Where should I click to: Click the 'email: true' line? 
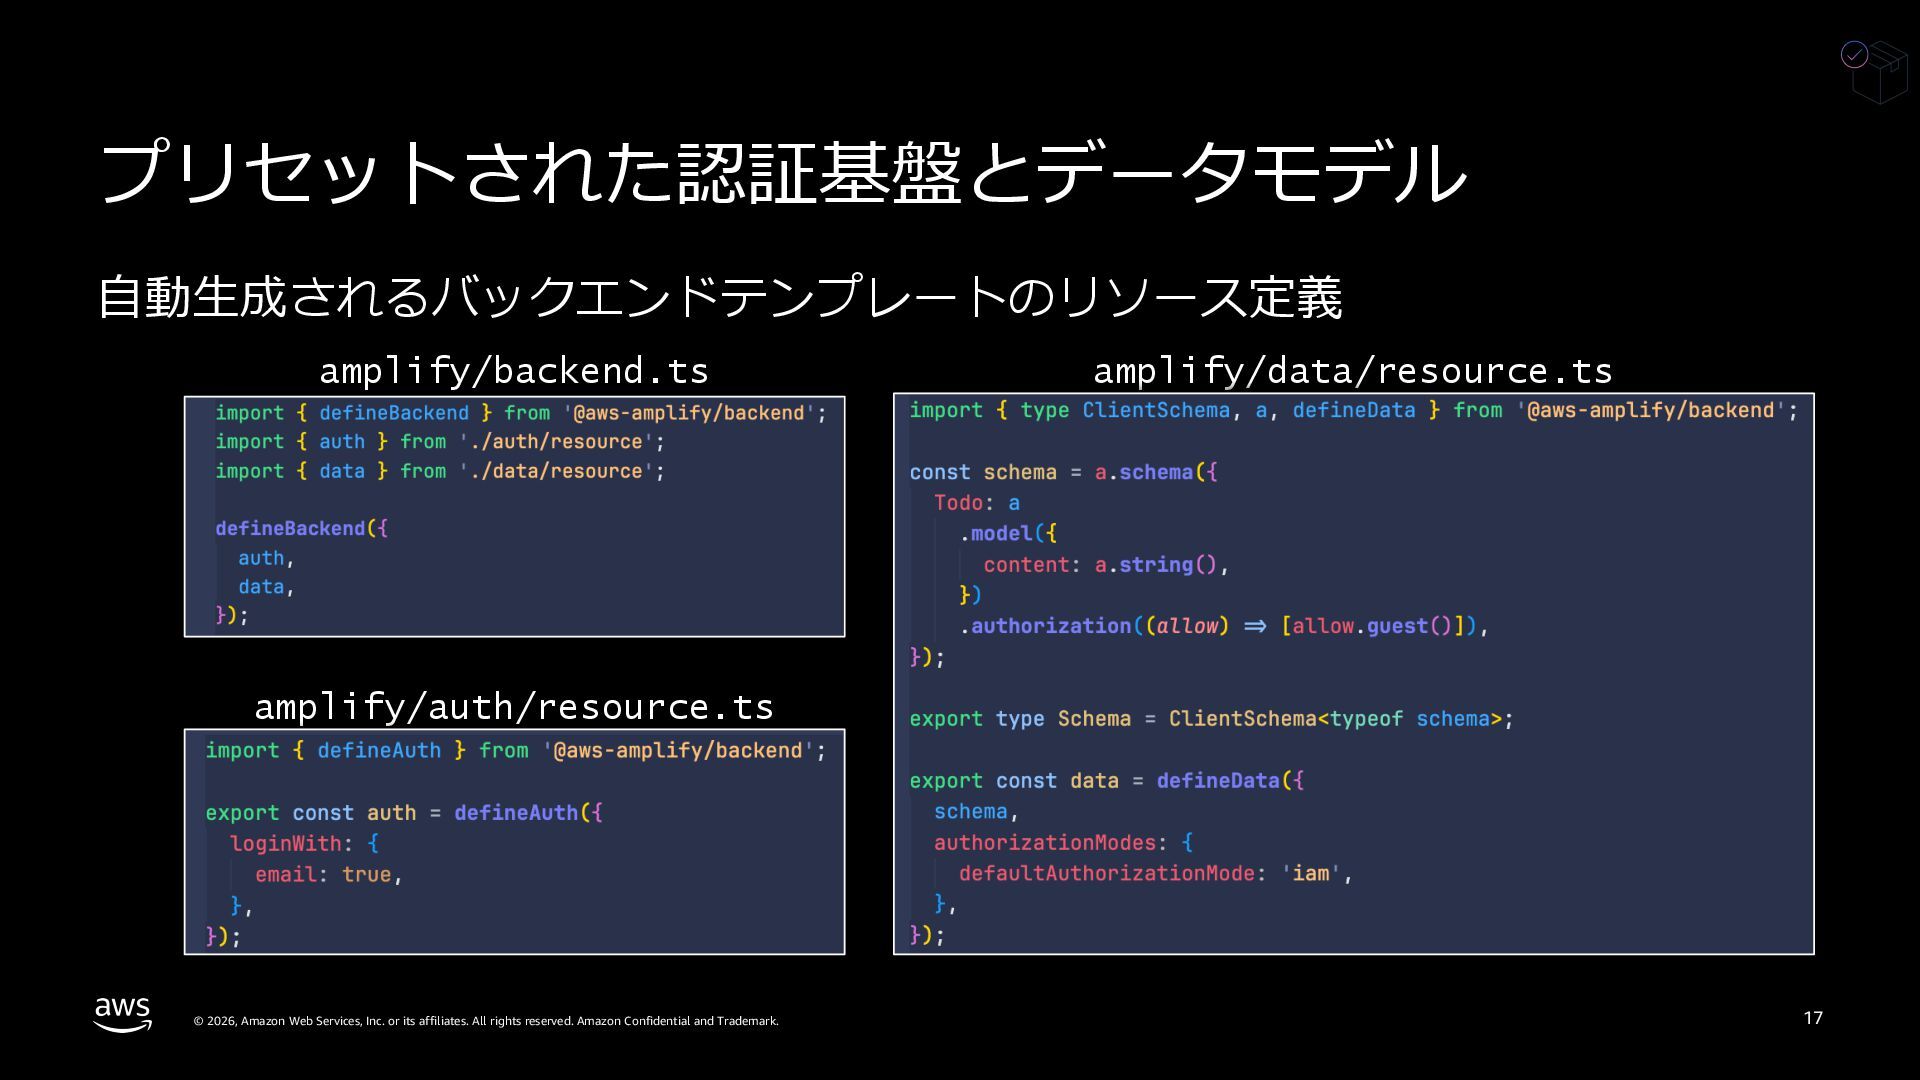[328, 875]
